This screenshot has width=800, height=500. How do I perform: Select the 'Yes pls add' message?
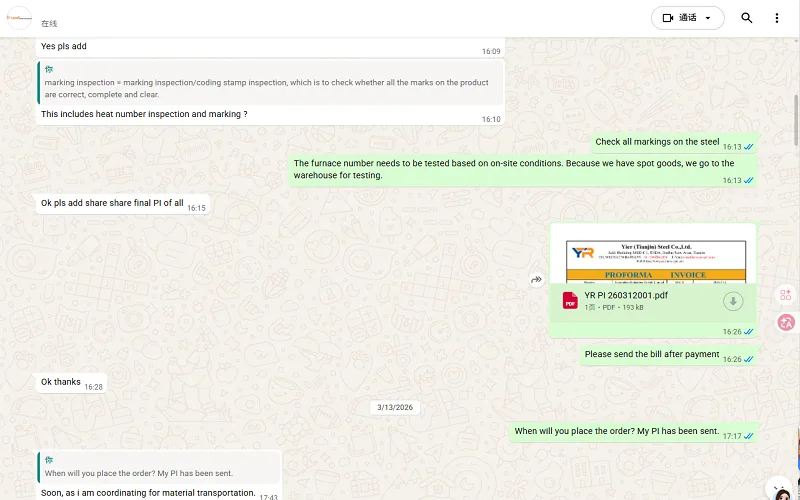(64, 46)
